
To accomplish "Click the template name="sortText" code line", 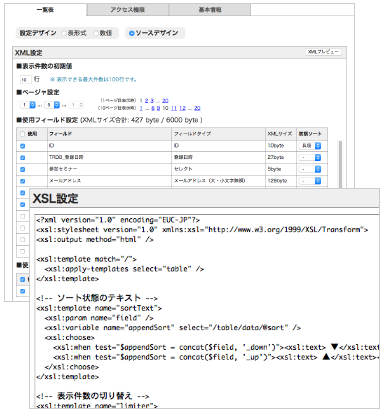I will [x=99, y=308].
